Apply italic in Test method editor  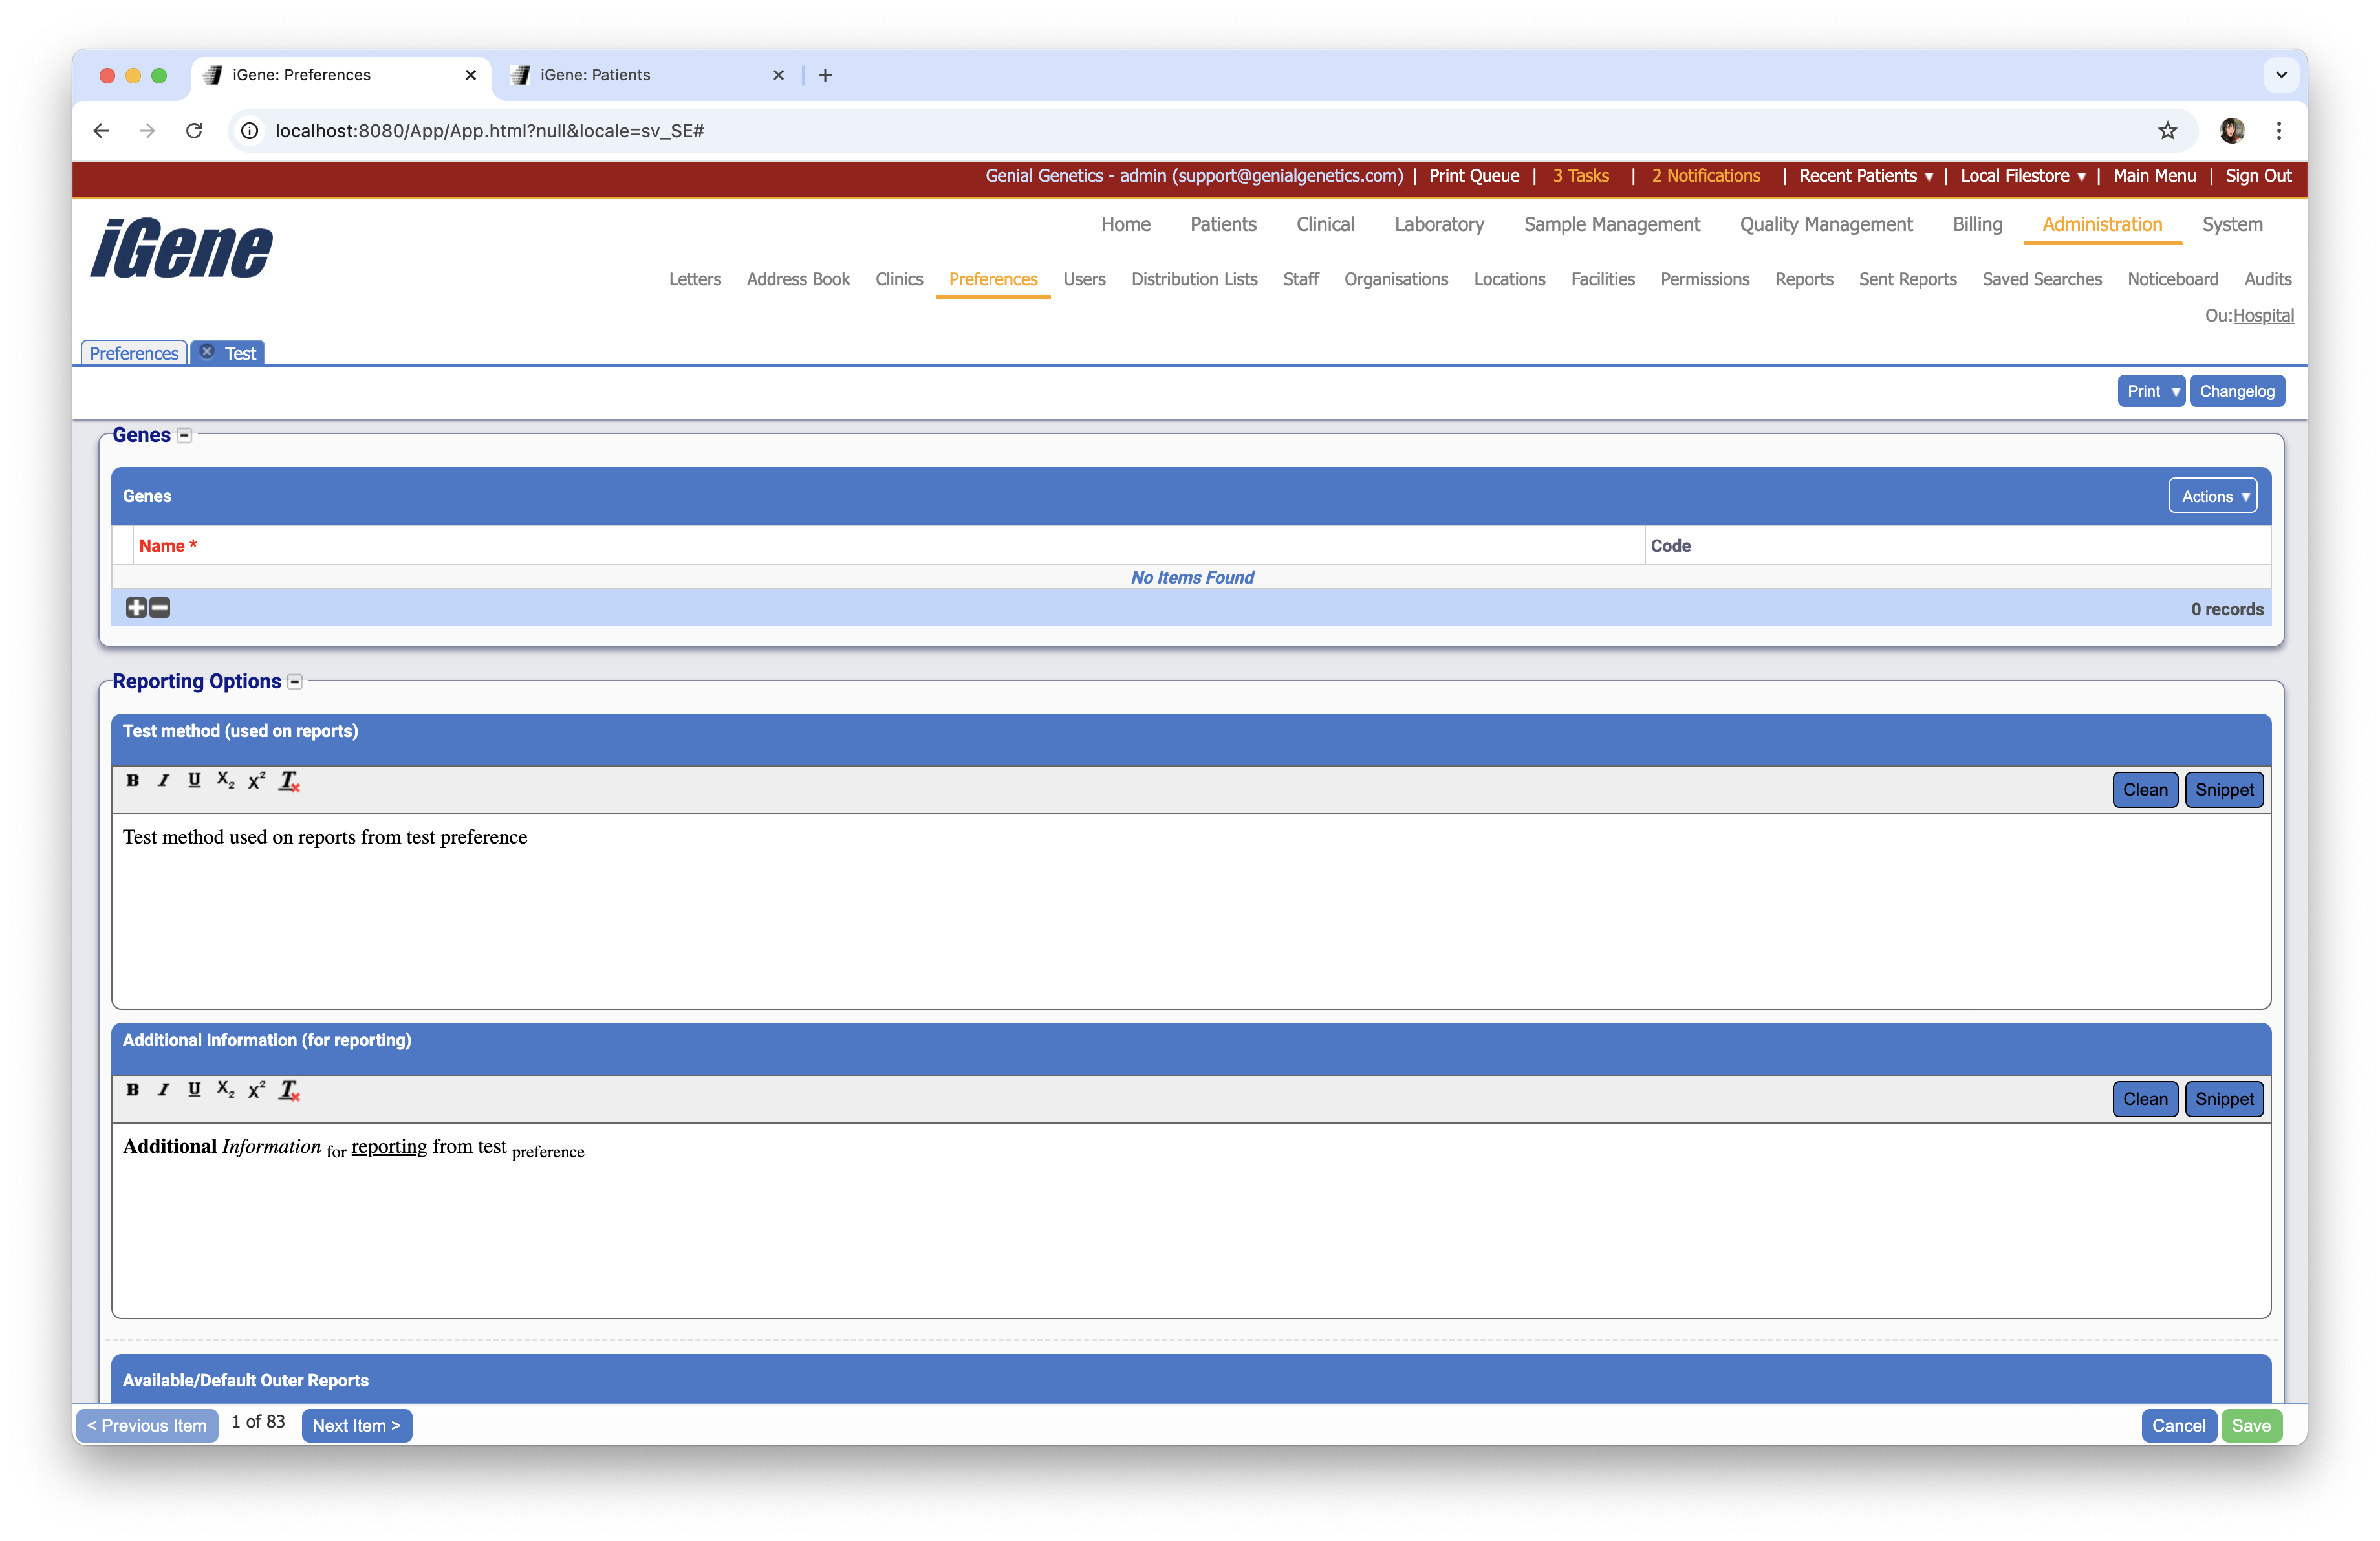pyautogui.click(x=163, y=780)
